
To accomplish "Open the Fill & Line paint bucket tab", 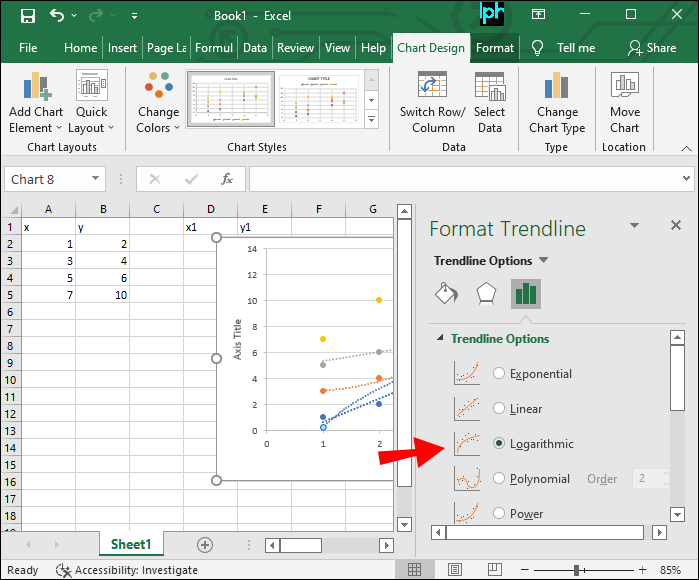I will 446,293.
